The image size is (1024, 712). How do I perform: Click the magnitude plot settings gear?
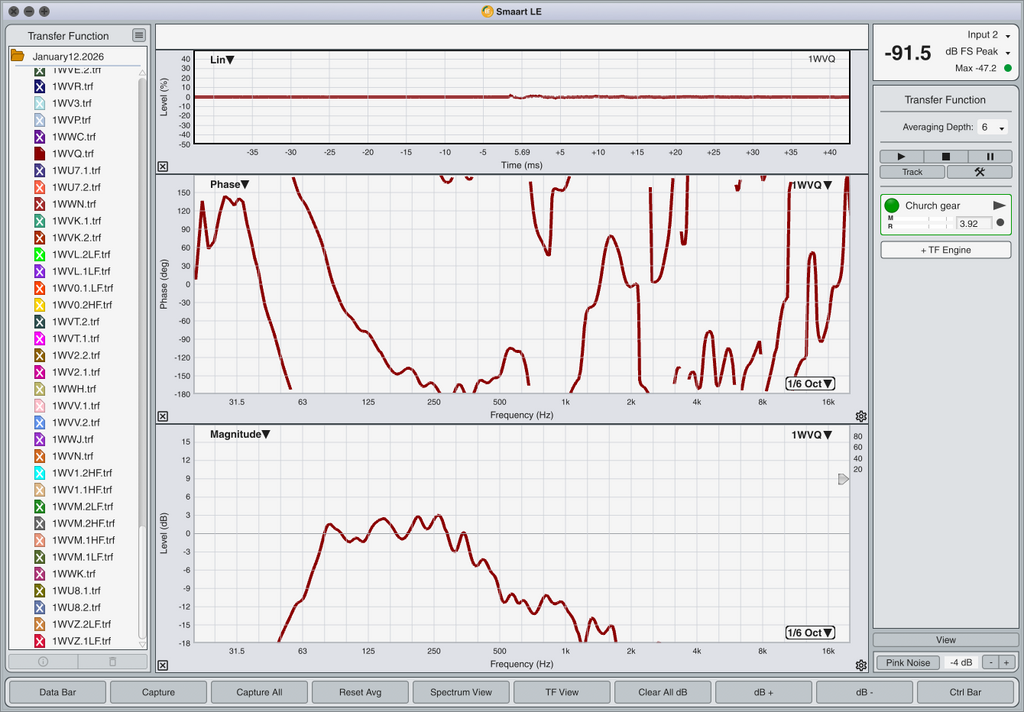tap(861, 665)
